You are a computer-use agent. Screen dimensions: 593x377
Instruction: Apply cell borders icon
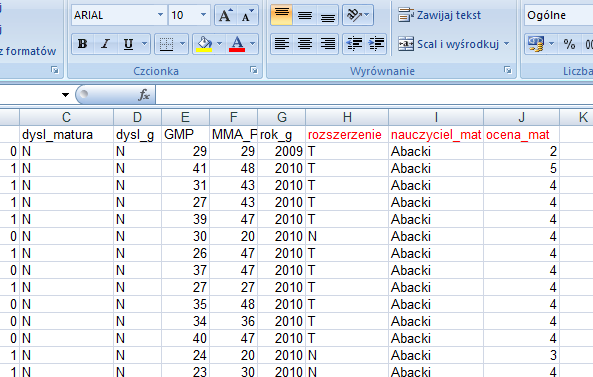[166, 44]
